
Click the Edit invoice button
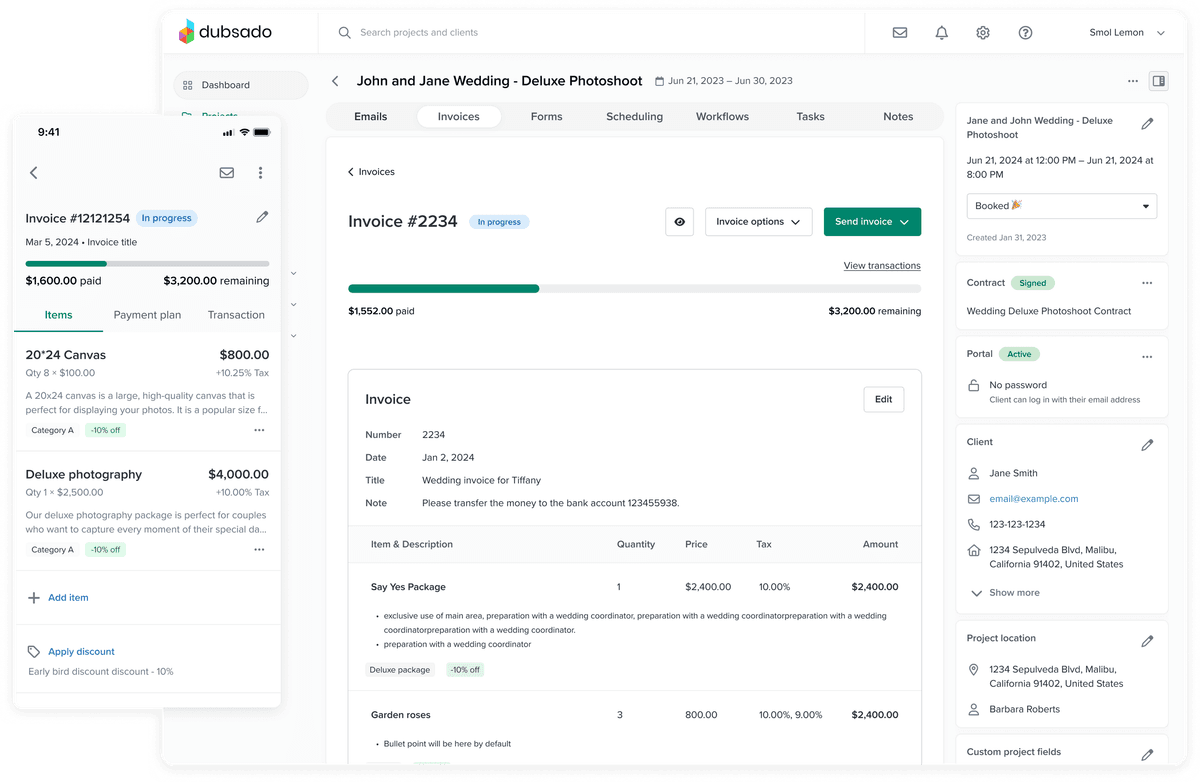(884, 400)
